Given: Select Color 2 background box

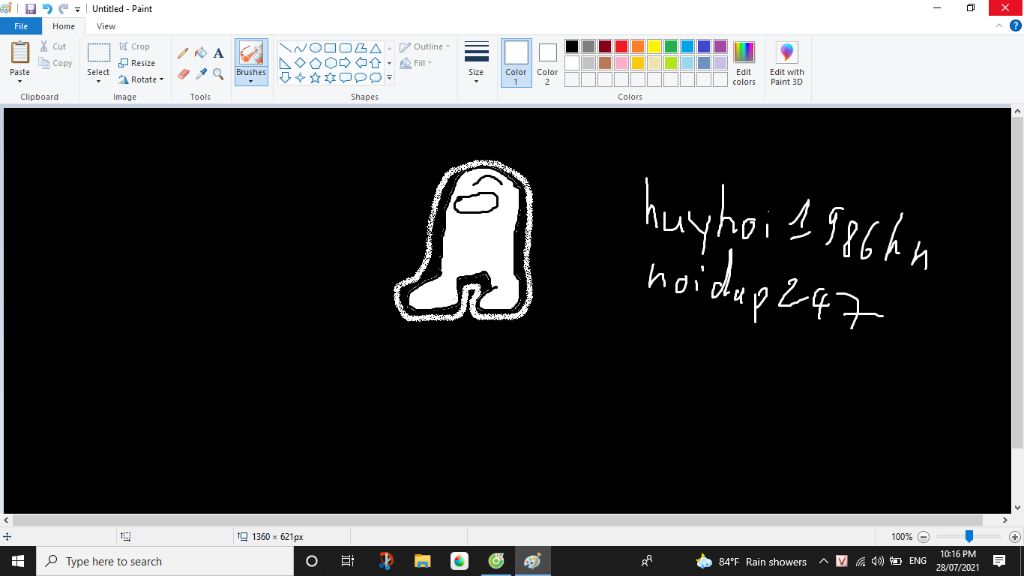Looking at the screenshot, I should tap(547, 63).
